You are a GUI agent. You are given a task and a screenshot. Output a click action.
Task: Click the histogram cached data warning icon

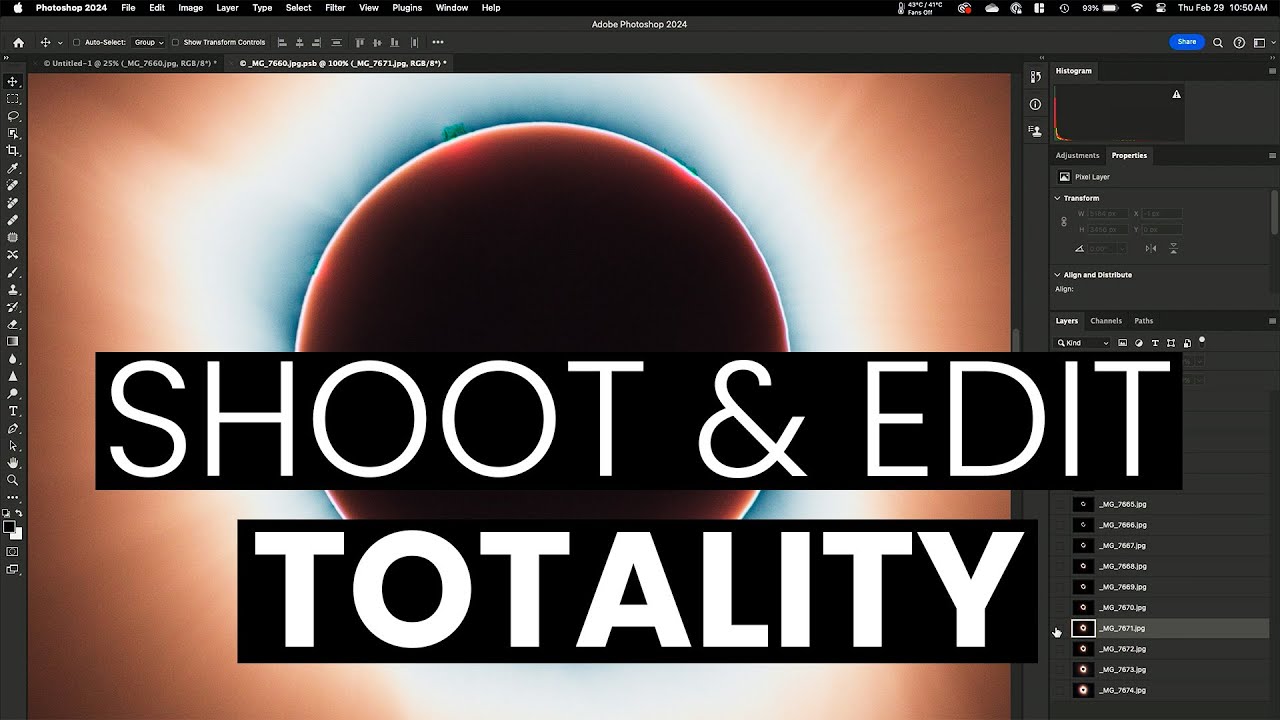point(1176,94)
